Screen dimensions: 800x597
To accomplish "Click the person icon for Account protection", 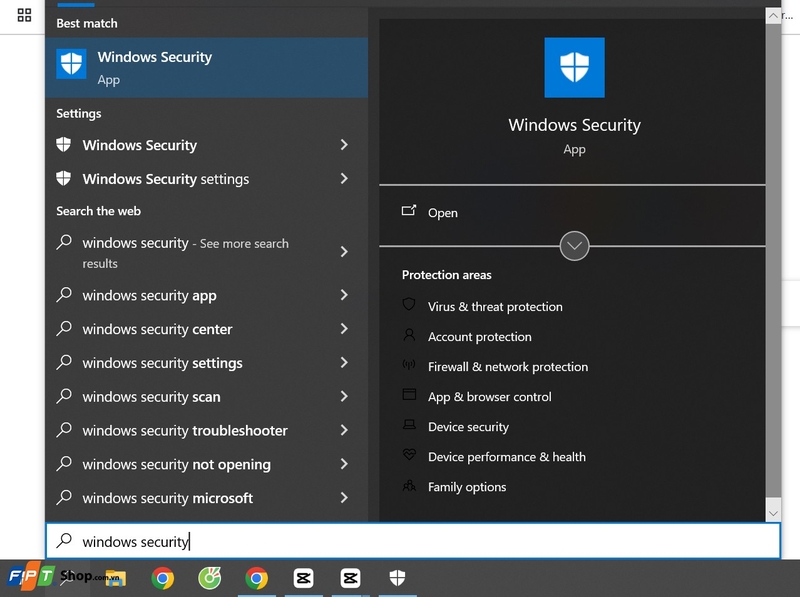I will coord(409,335).
